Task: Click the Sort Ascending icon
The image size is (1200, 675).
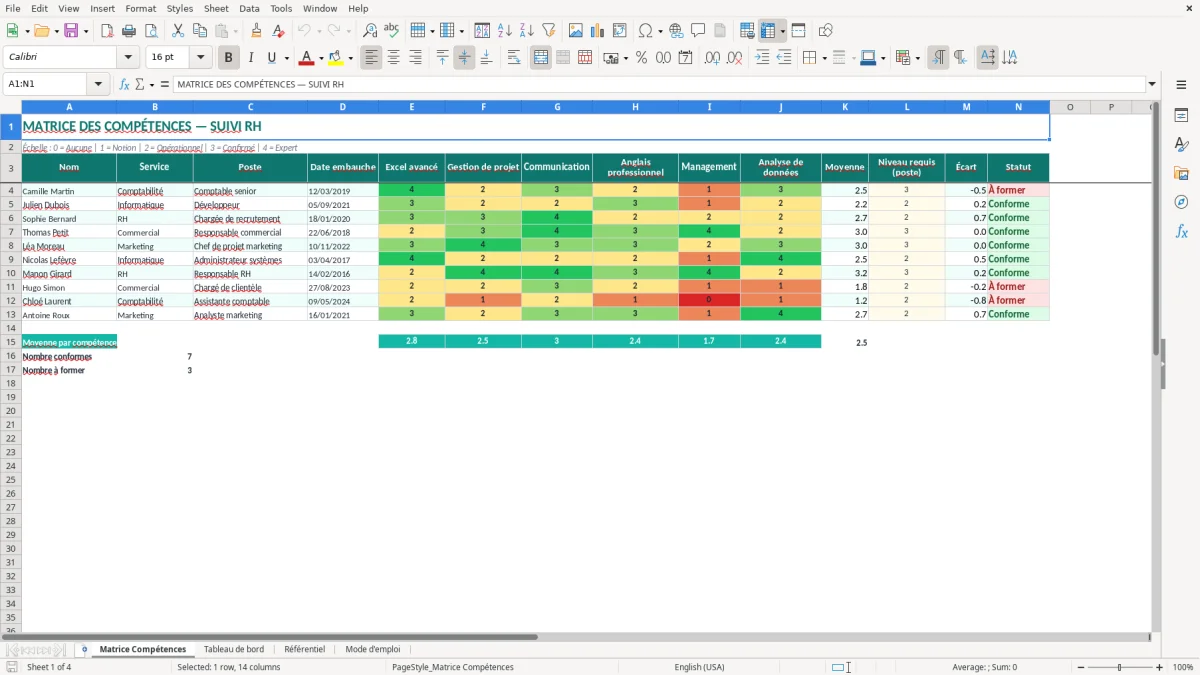Action: tap(505, 30)
